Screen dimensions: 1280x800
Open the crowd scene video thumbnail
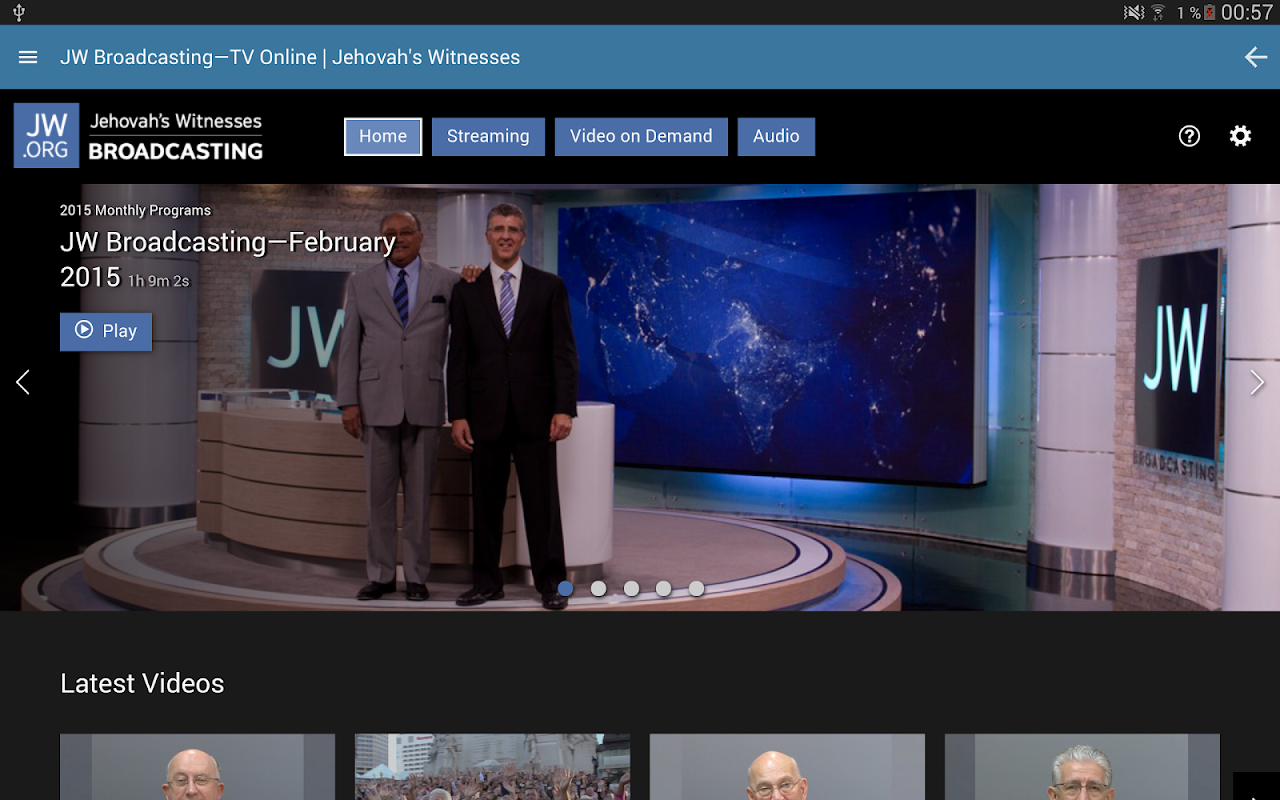point(492,767)
